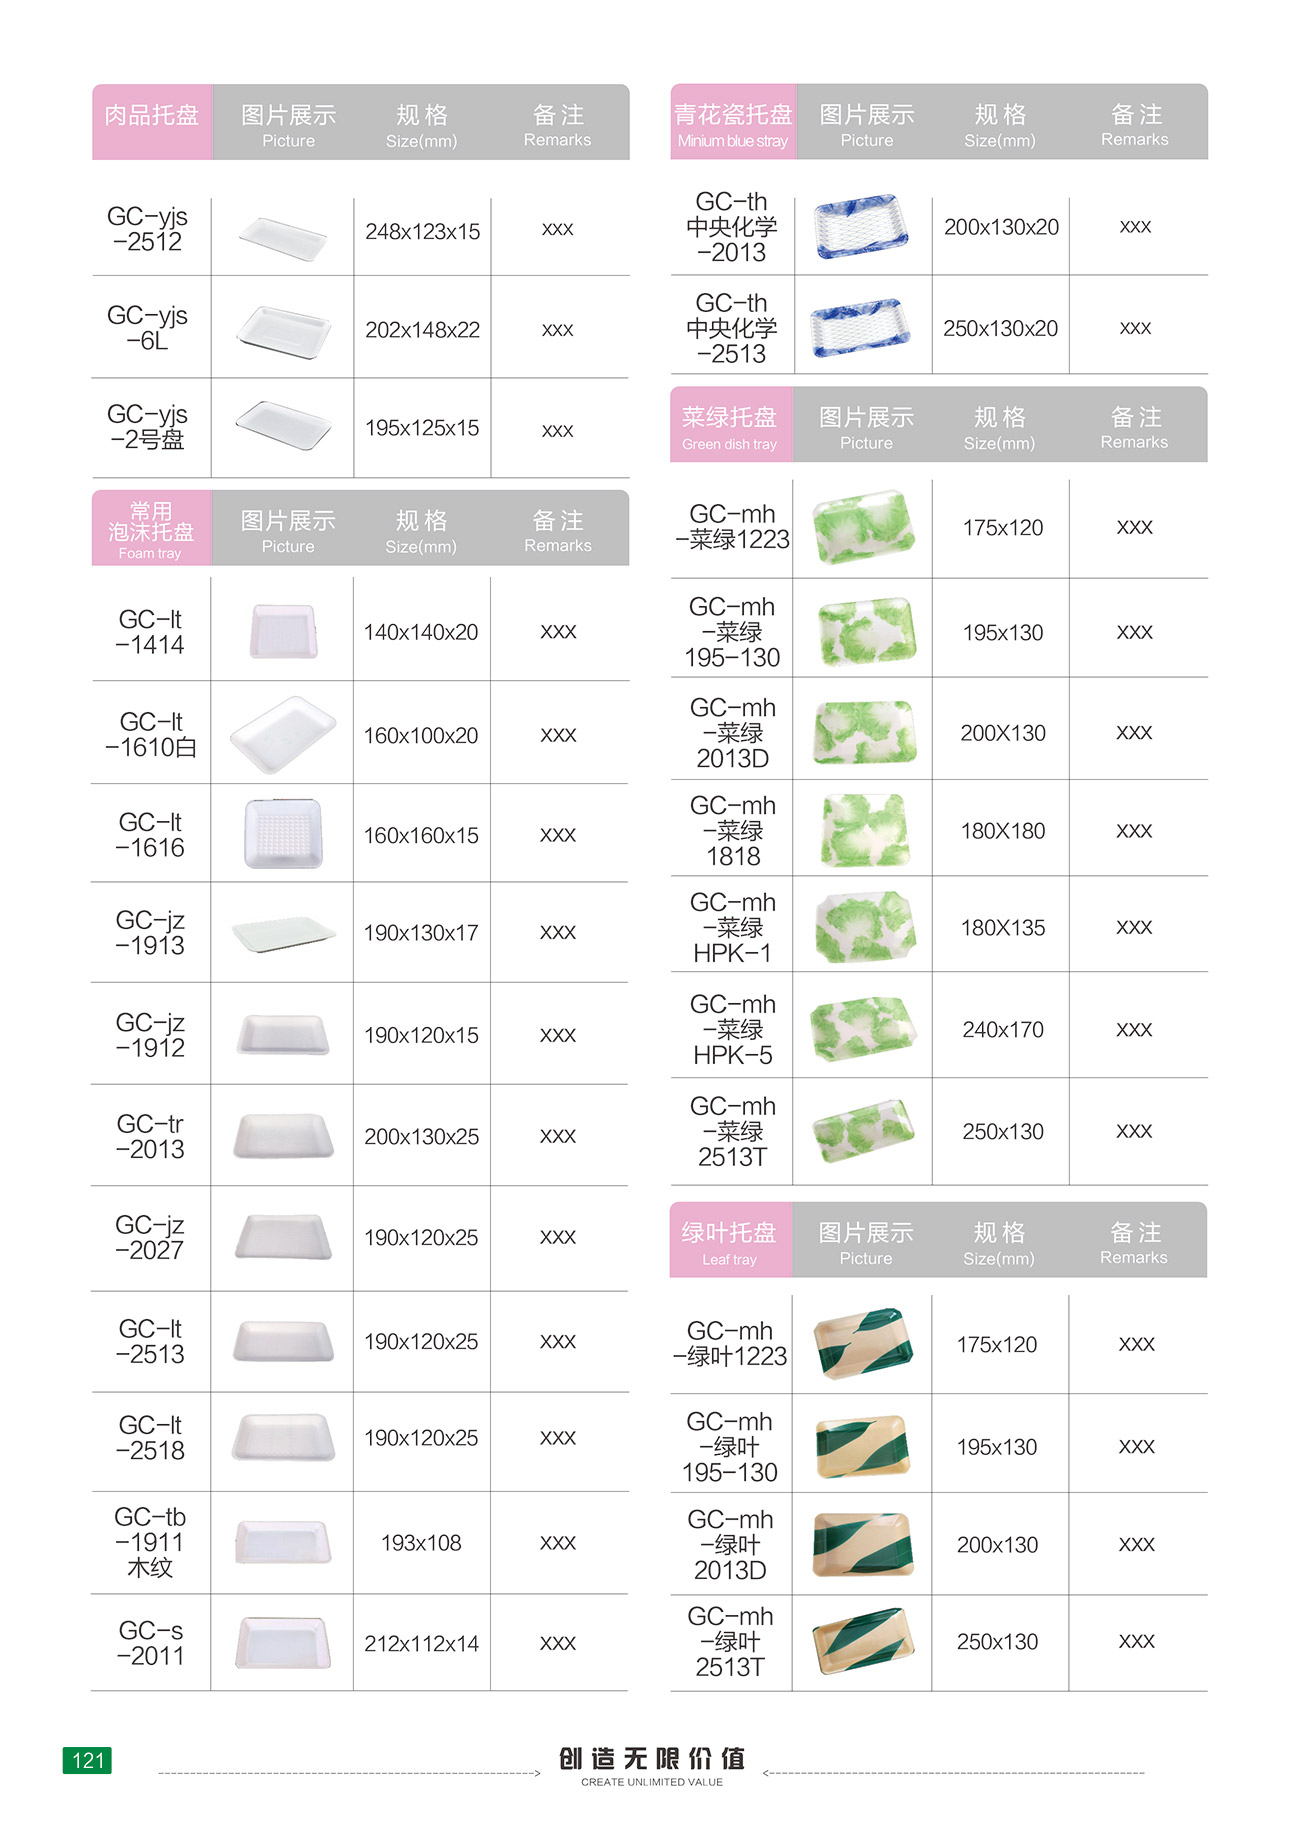Click the 肉品托盘 pink section header

click(152, 122)
